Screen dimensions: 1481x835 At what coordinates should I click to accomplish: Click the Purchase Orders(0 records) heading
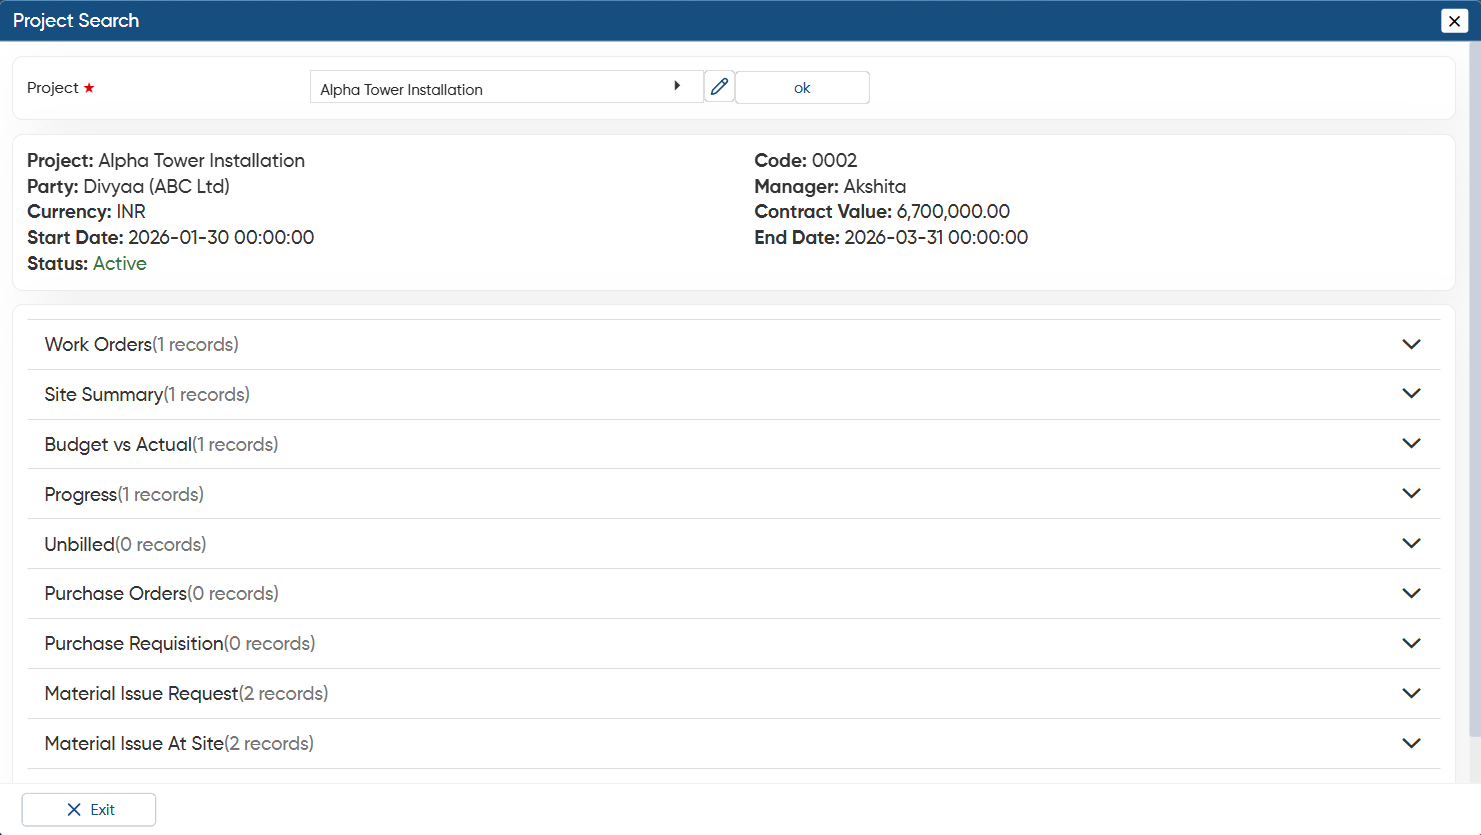point(162,593)
